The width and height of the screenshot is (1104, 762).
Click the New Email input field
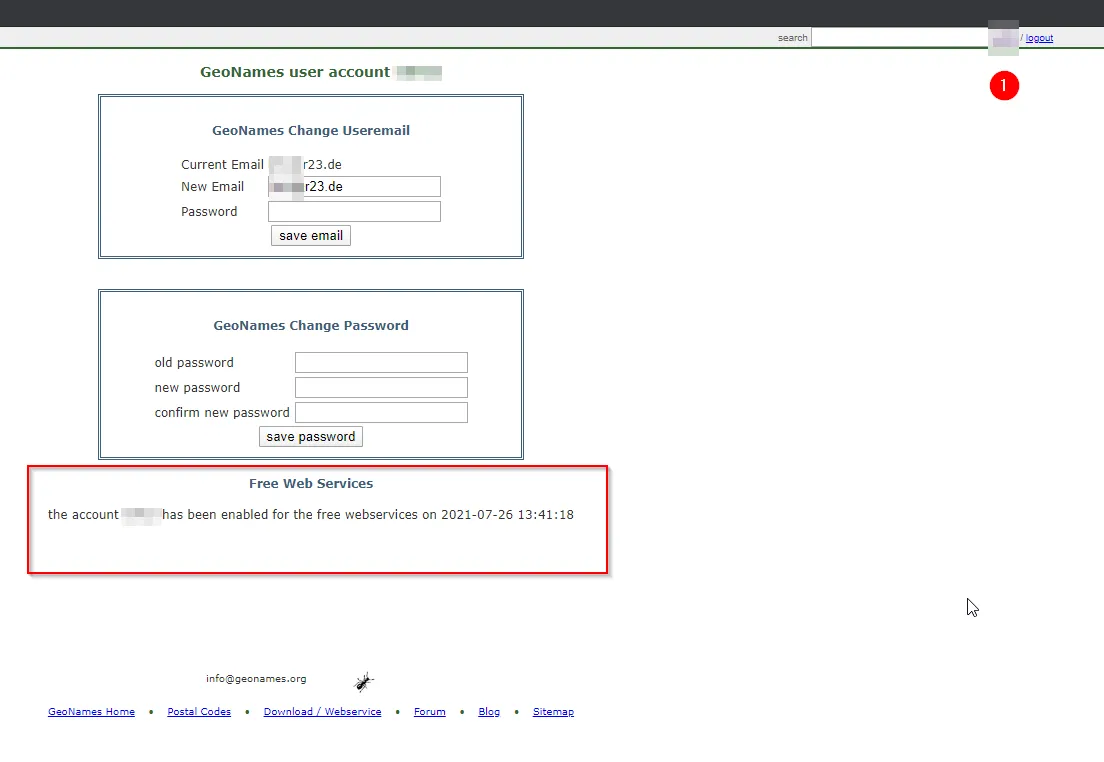point(354,187)
